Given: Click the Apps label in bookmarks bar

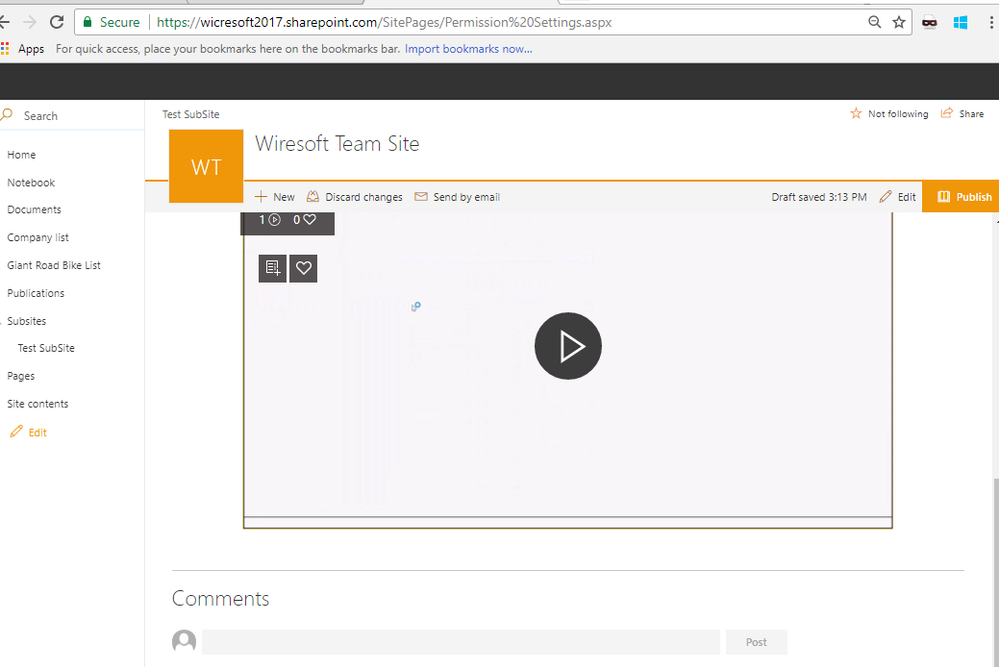Looking at the screenshot, I should (x=31, y=49).
